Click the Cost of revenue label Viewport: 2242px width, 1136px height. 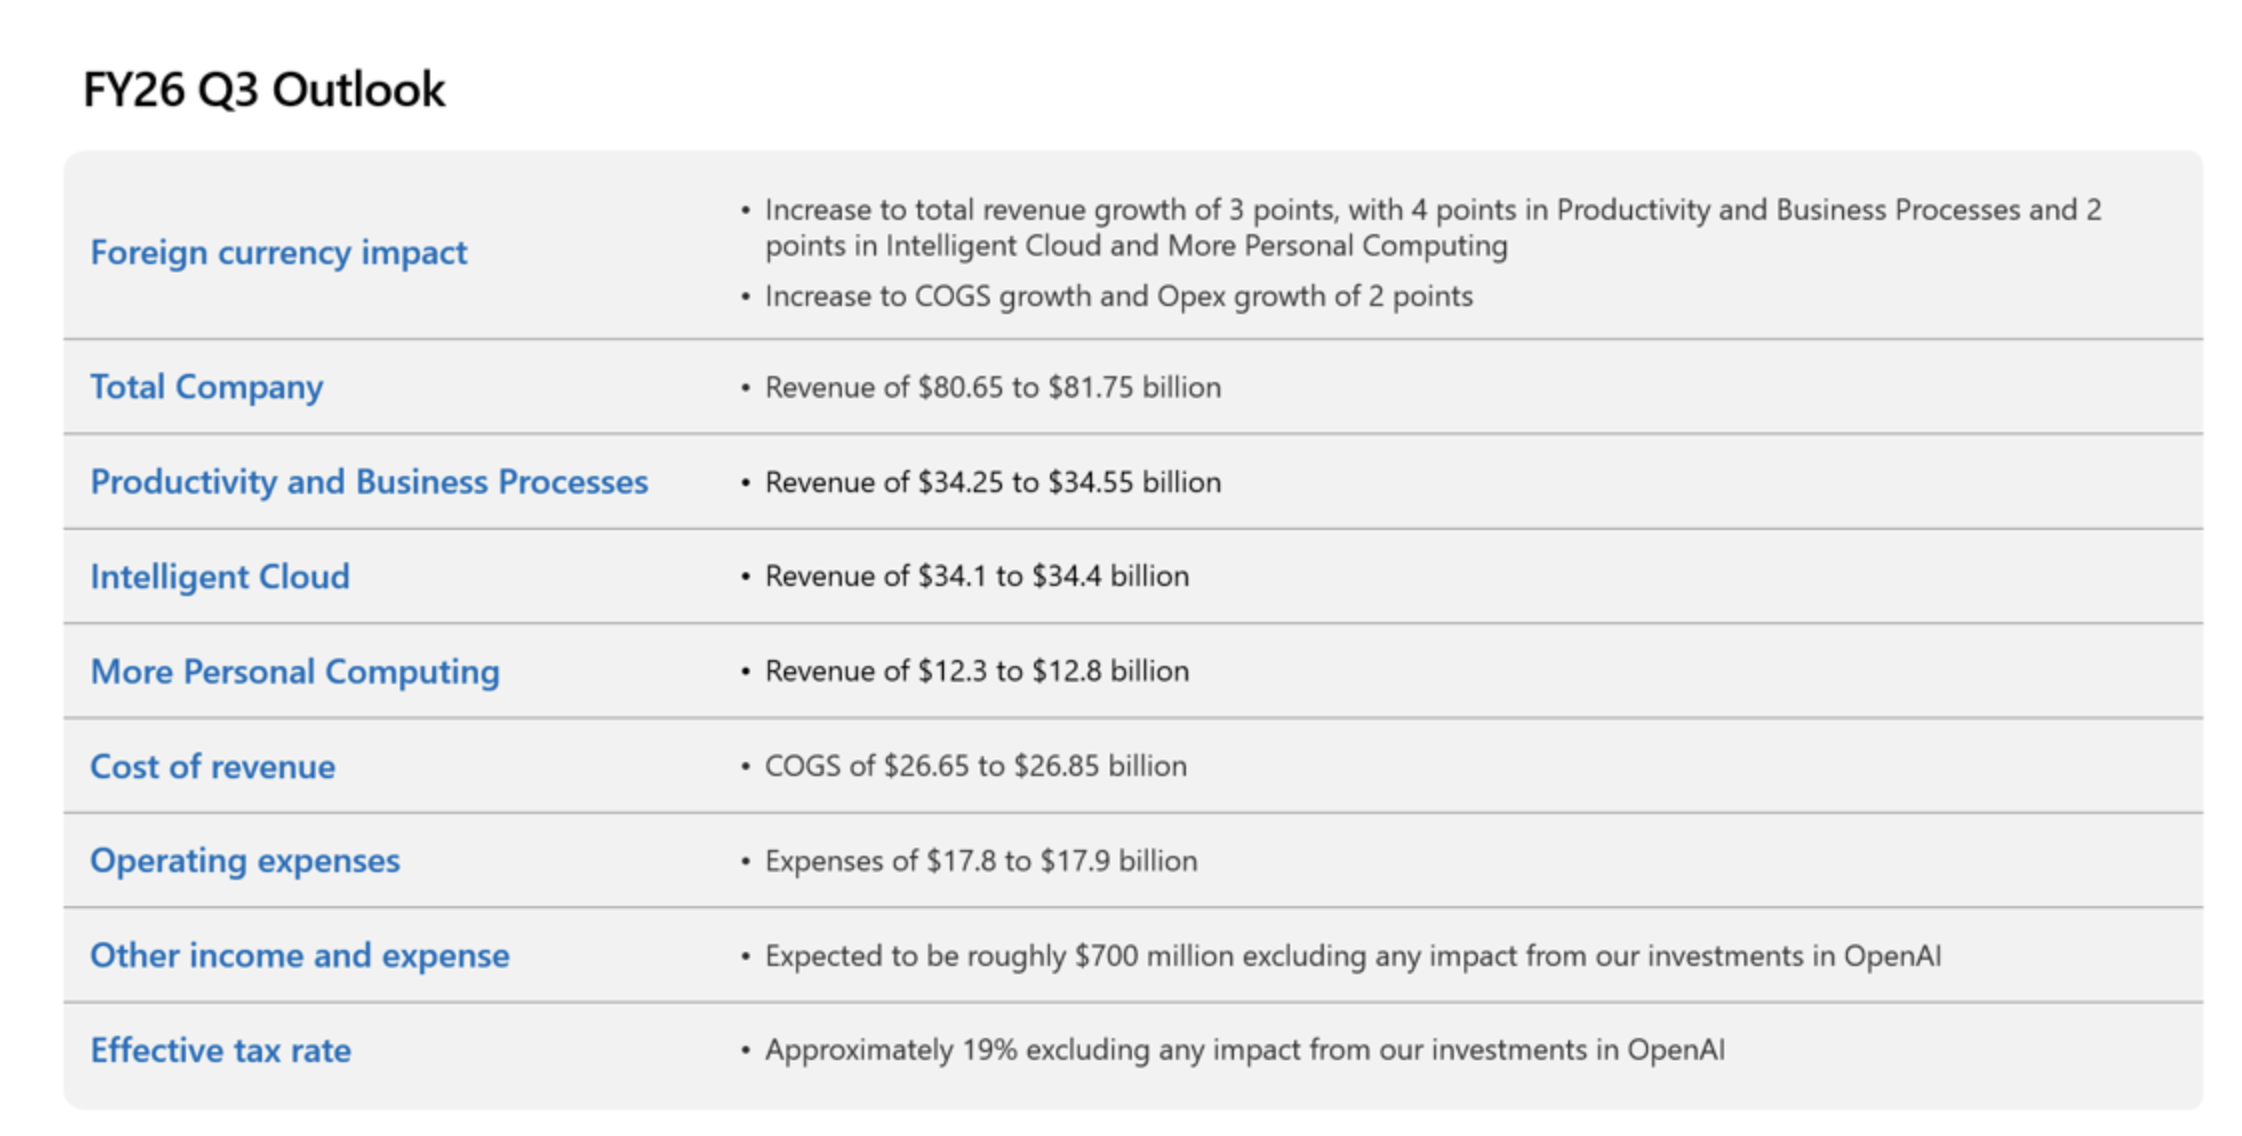[212, 767]
